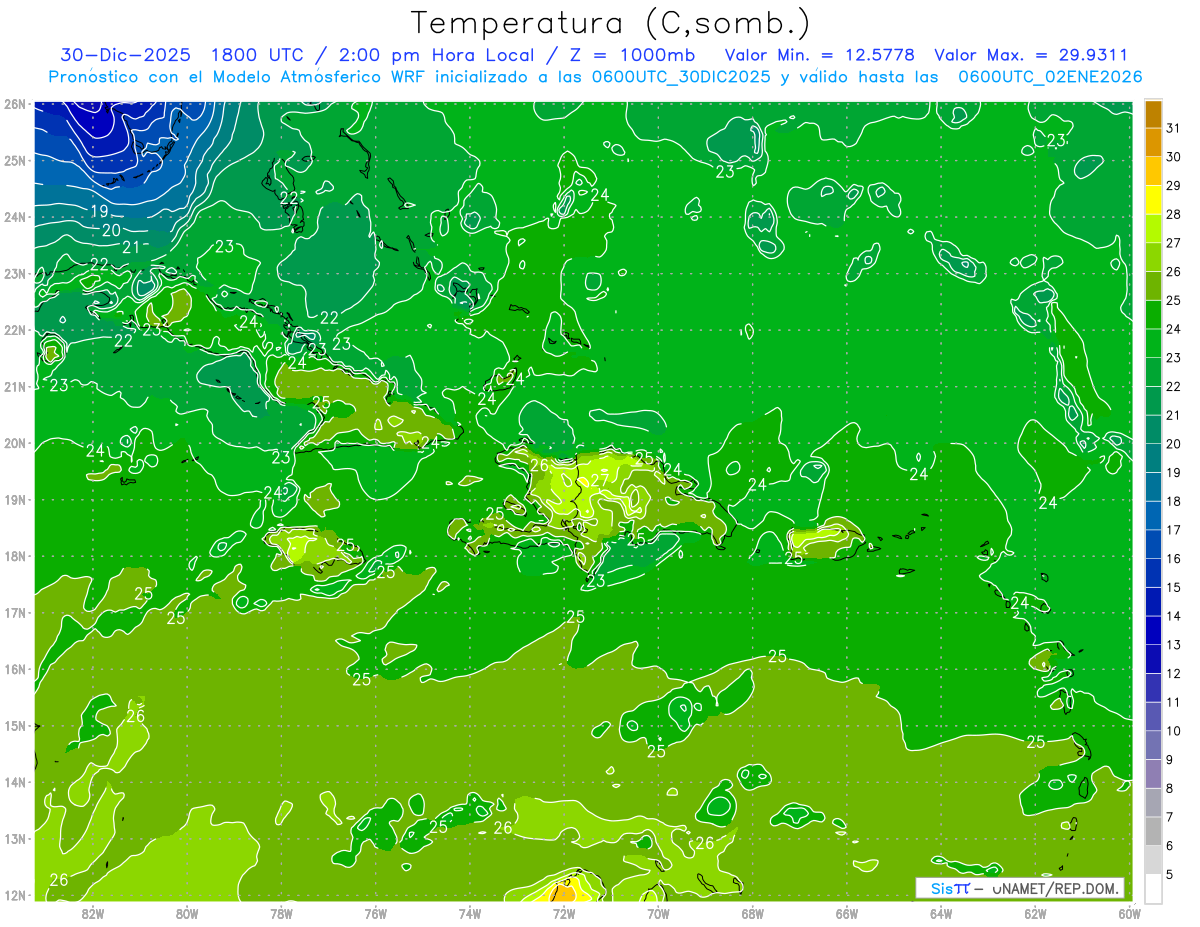Click the 'Valor Min. = 12.5778' value

(x=820, y=55)
